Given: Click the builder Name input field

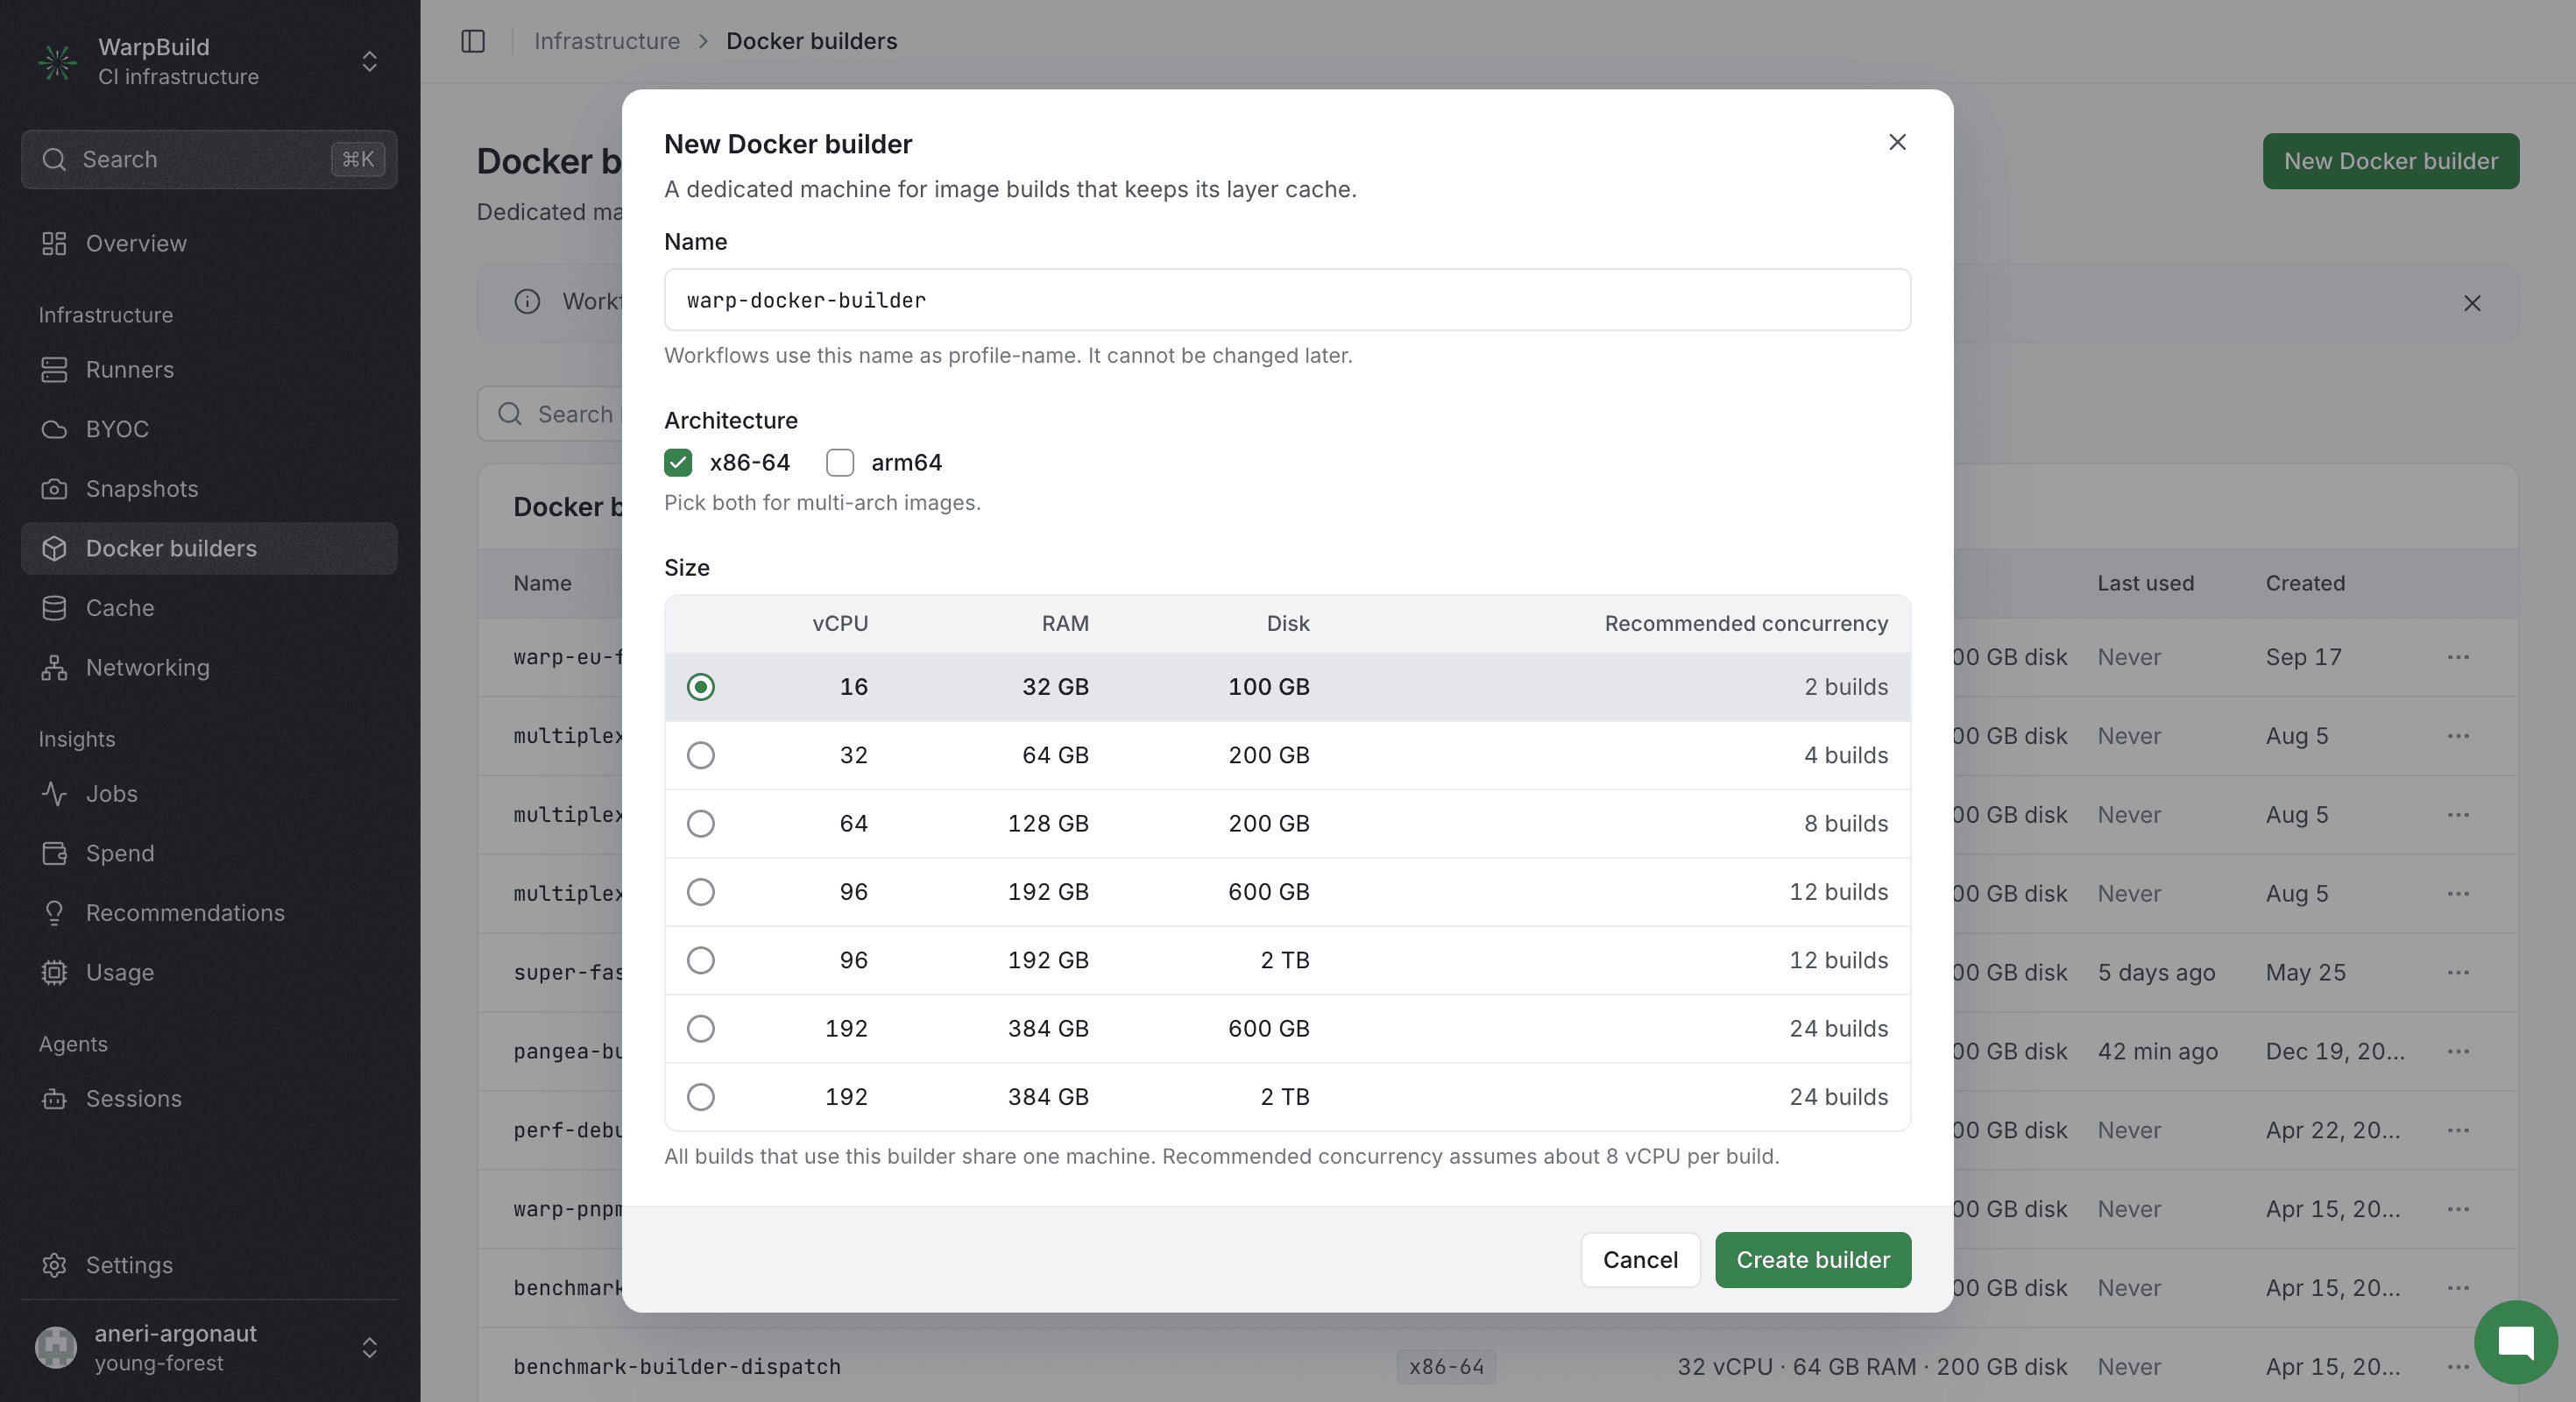Looking at the screenshot, I should point(1287,300).
